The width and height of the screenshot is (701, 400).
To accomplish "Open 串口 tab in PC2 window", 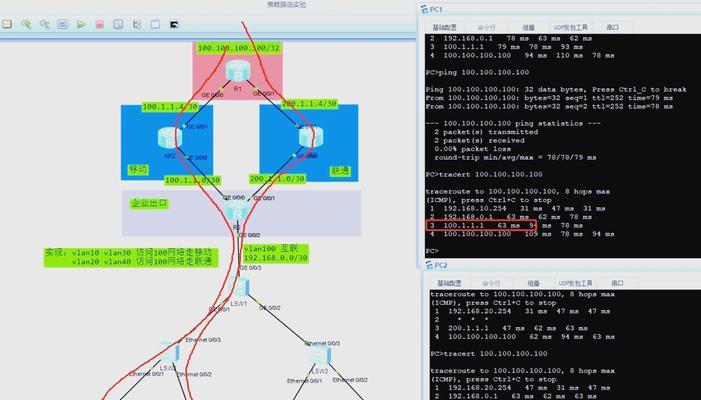I will click(617, 283).
